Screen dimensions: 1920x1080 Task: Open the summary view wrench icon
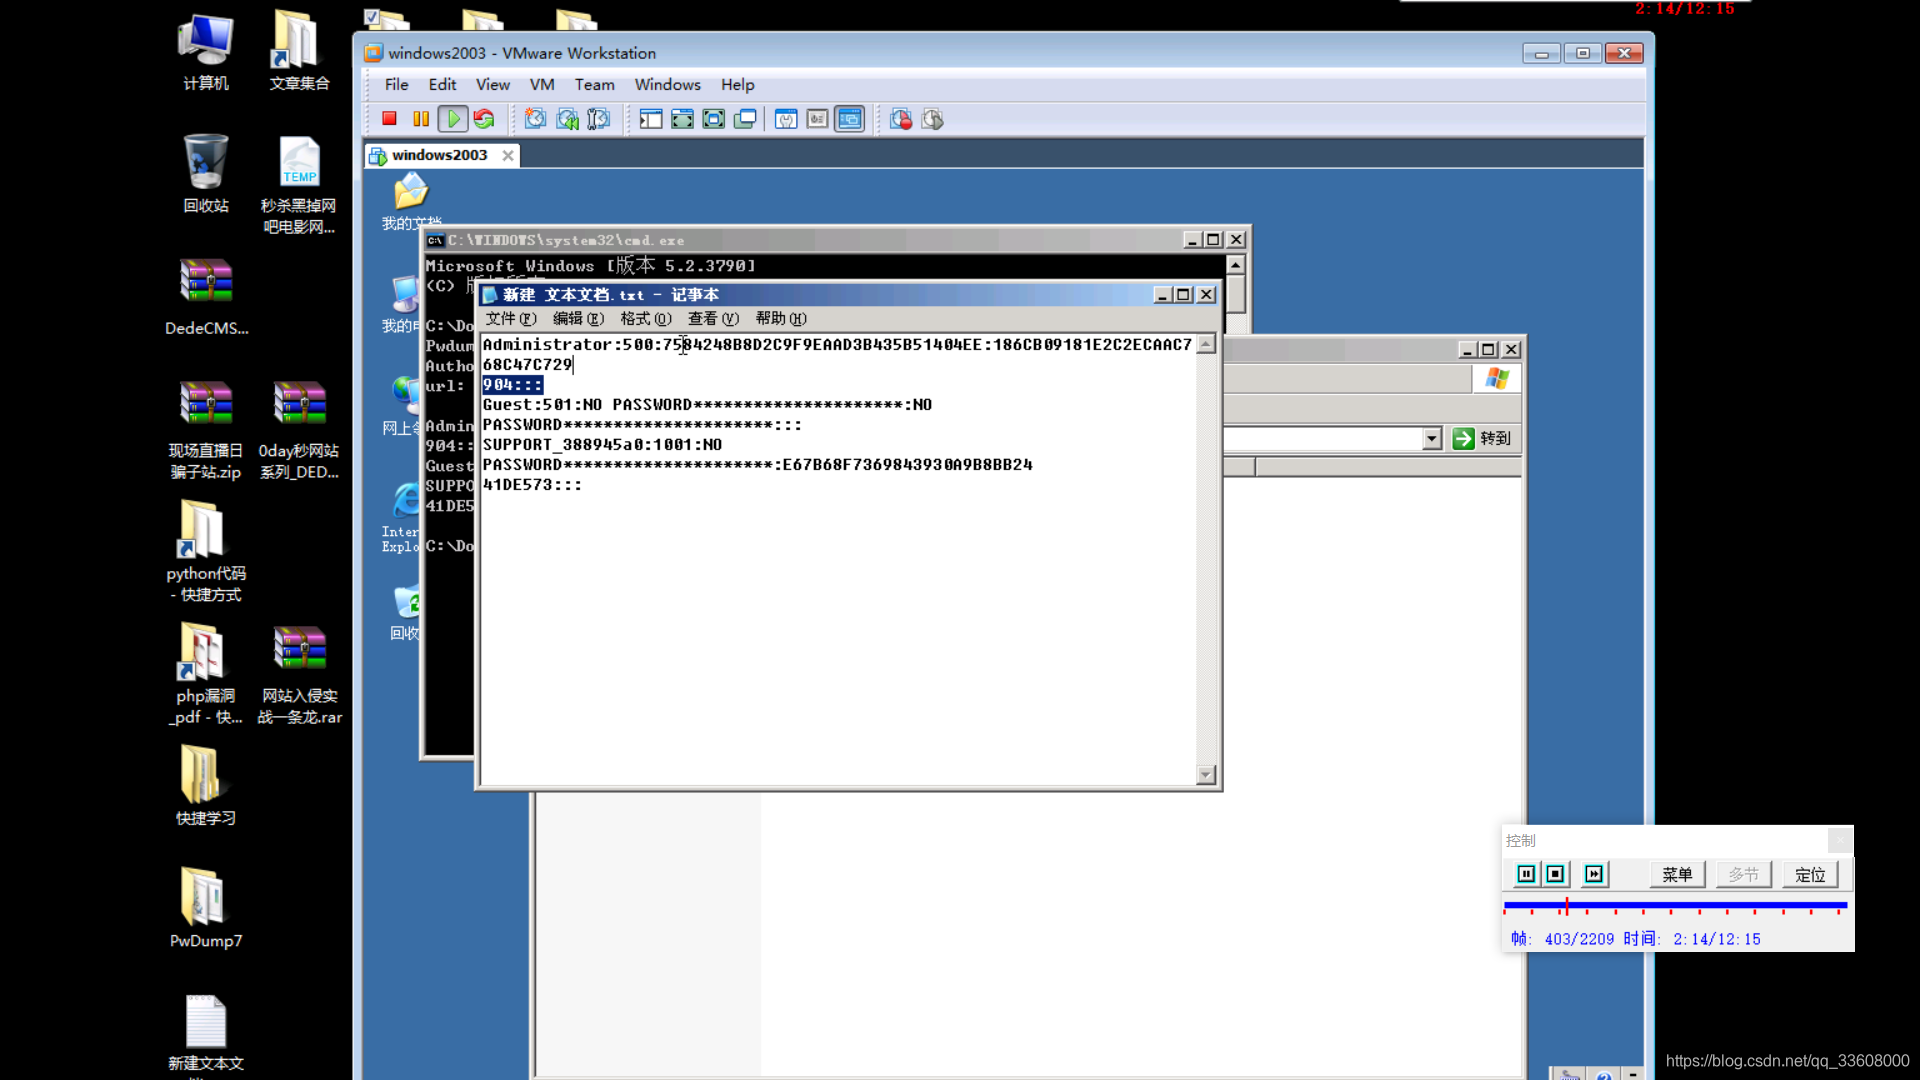(x=786, y=119)
